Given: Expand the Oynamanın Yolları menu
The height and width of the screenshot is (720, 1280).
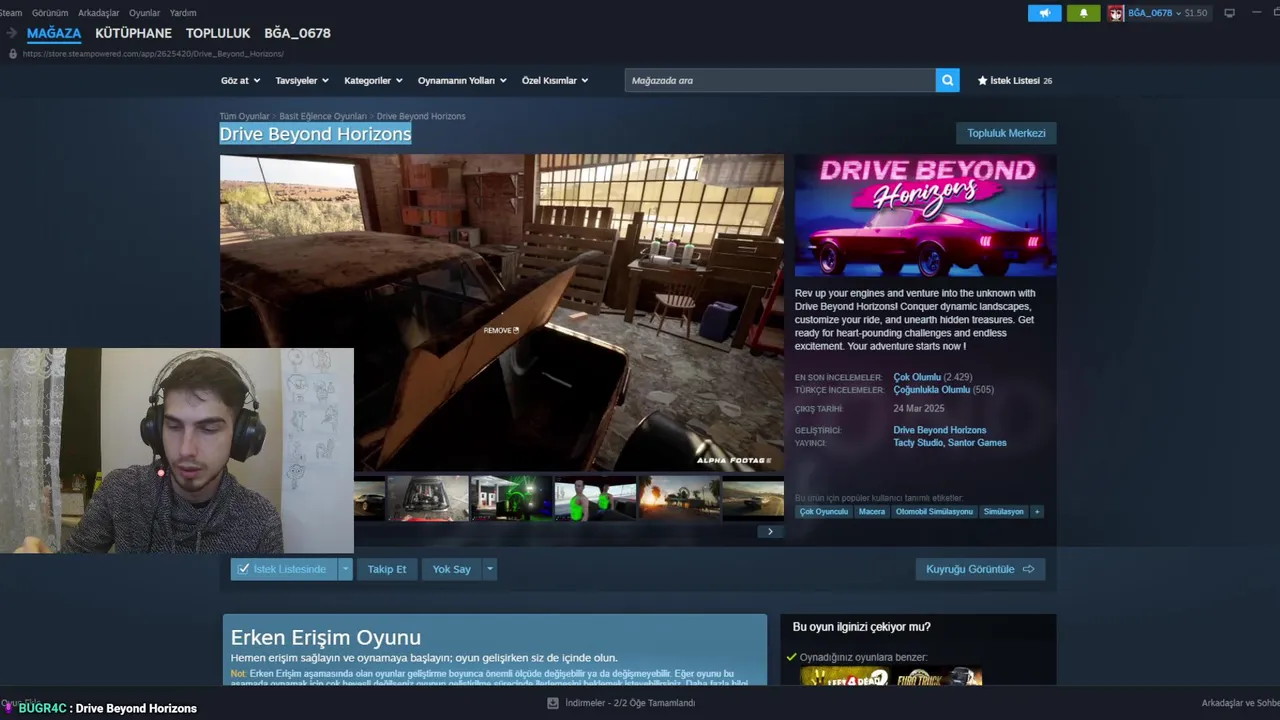Looking at the screenshot, I should (x=462, y=80).
